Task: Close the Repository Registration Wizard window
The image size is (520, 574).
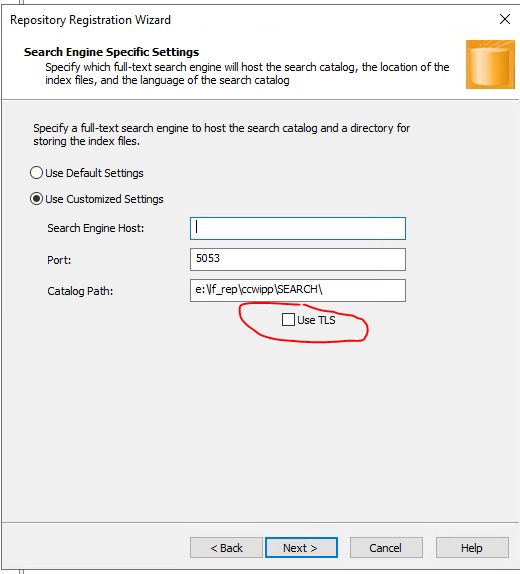Action: tap(505, 19)
